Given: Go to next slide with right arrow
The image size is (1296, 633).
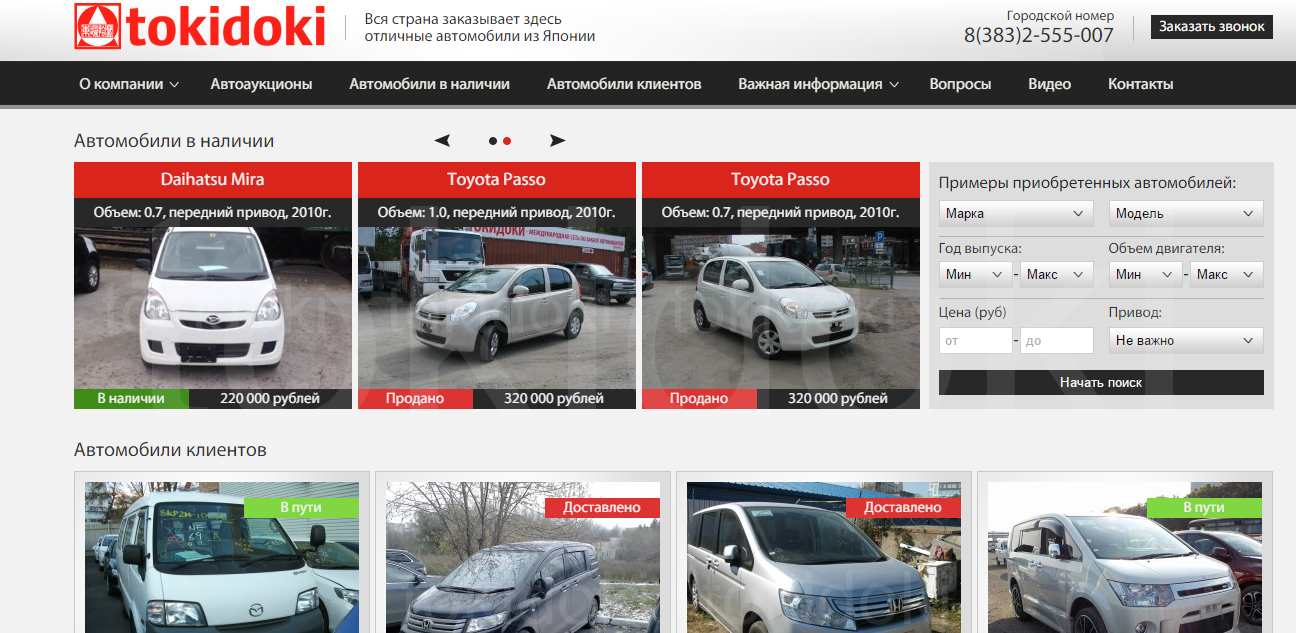Looking at the screenshot, I should pos(557,141).
